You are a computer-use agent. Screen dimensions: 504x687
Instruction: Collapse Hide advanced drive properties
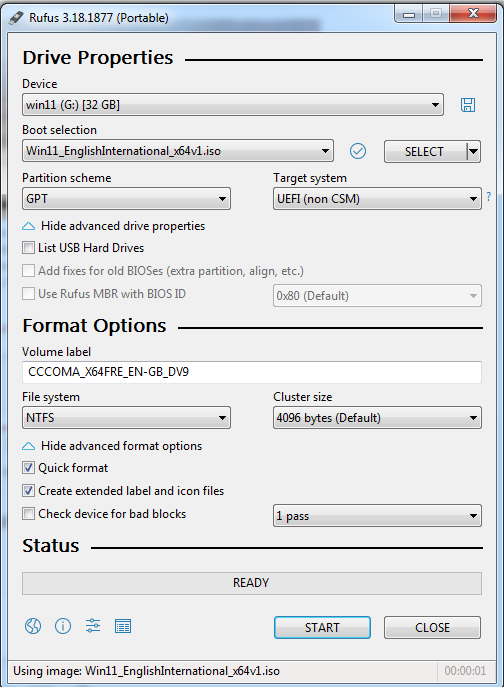pos(114,226)
